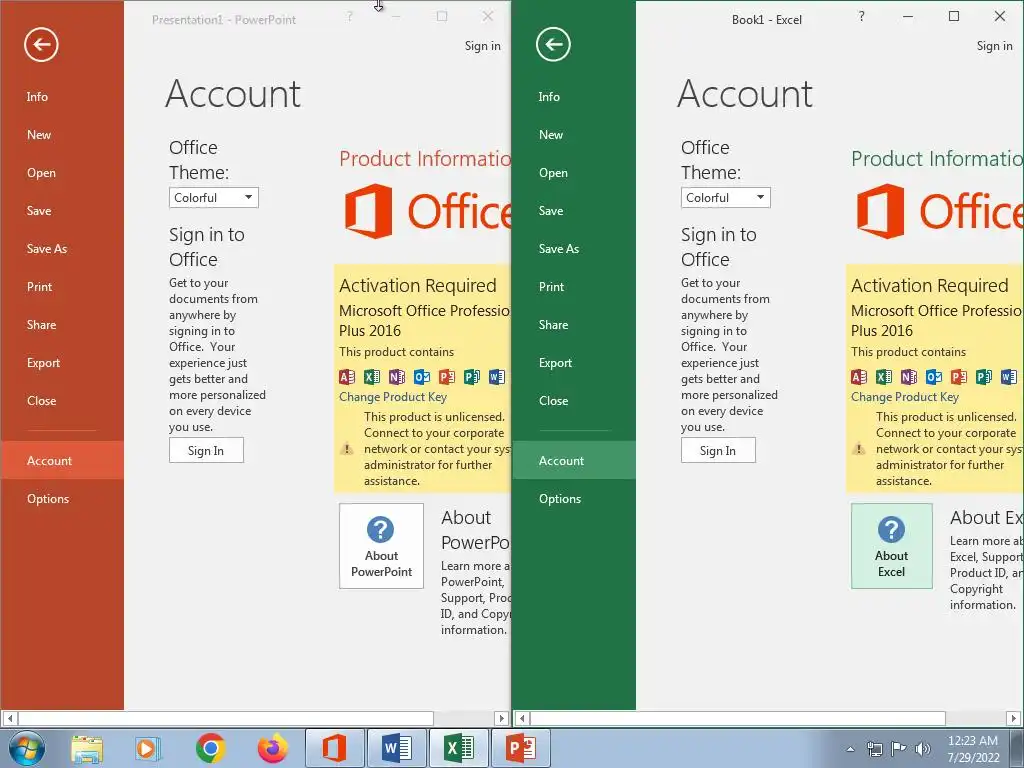
Task: Click the PowerPoint horizontal scrollbar track
Action: [x=464, y=718]
